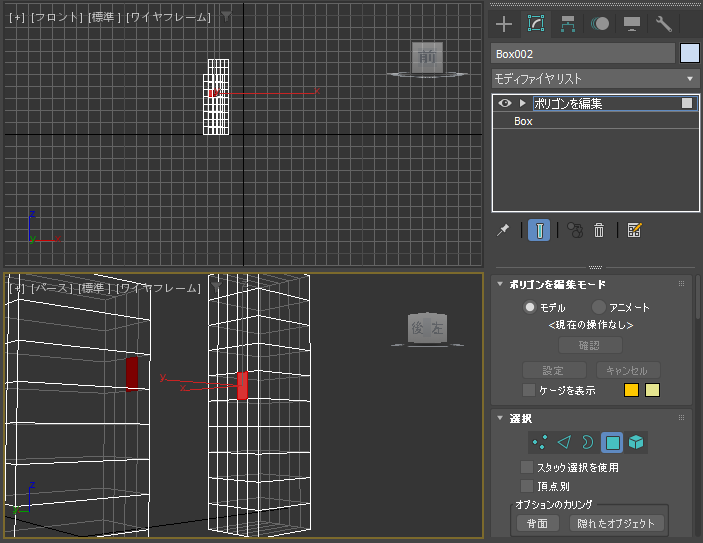The width and height of the screenshot is (703, 543).
Task: Open the [フロント] viewport view menu
Action: [57, 17]
